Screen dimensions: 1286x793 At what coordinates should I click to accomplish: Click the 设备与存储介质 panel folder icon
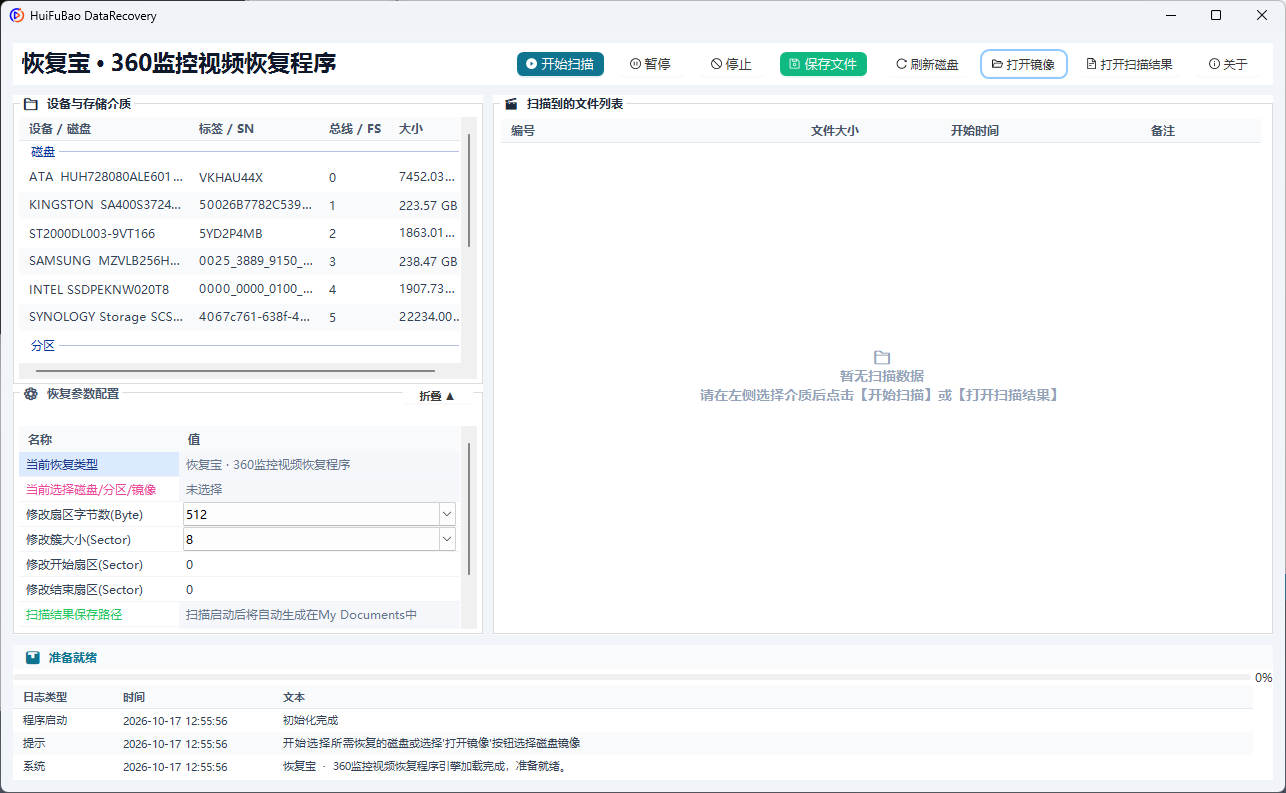(31, 104)
